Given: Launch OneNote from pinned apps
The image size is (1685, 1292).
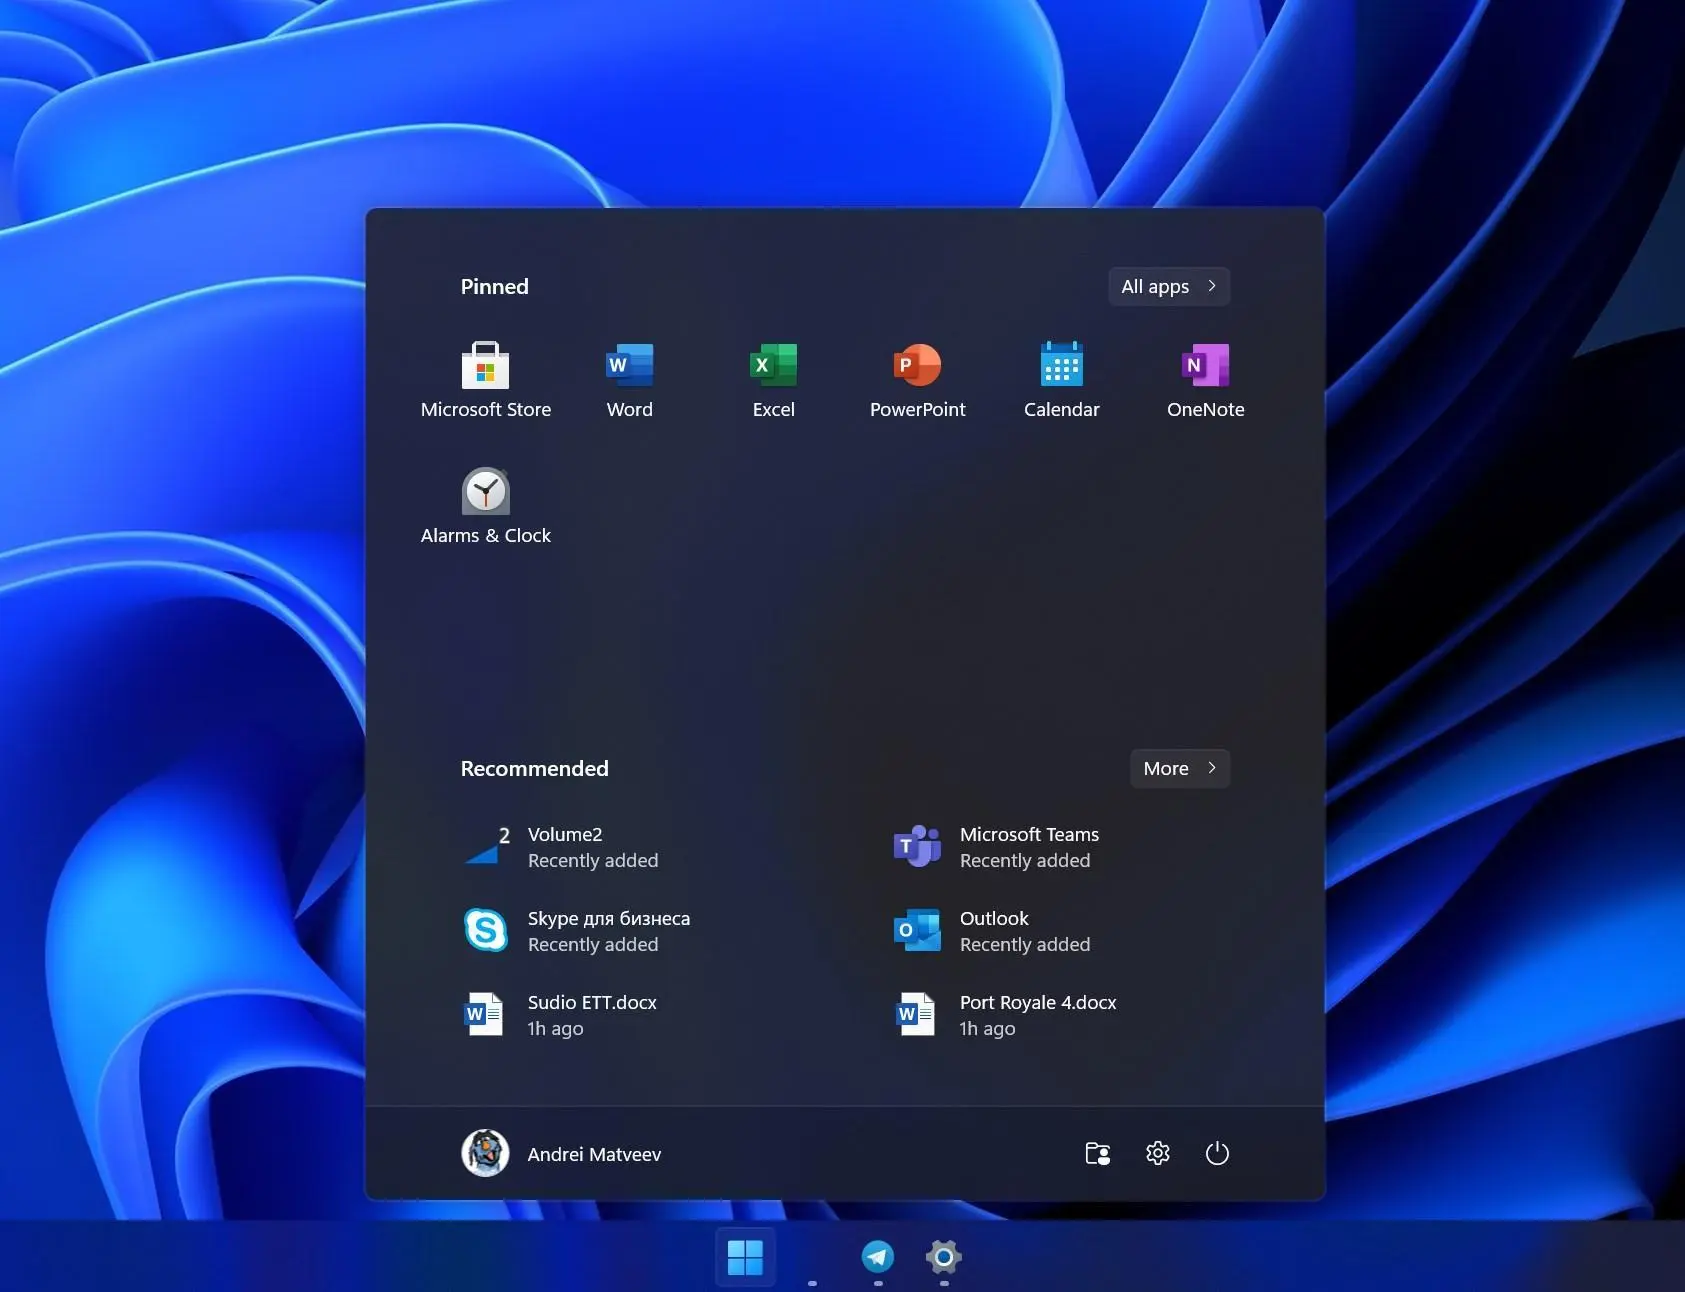Looking at the screenshot, I should pos(1206,381).
